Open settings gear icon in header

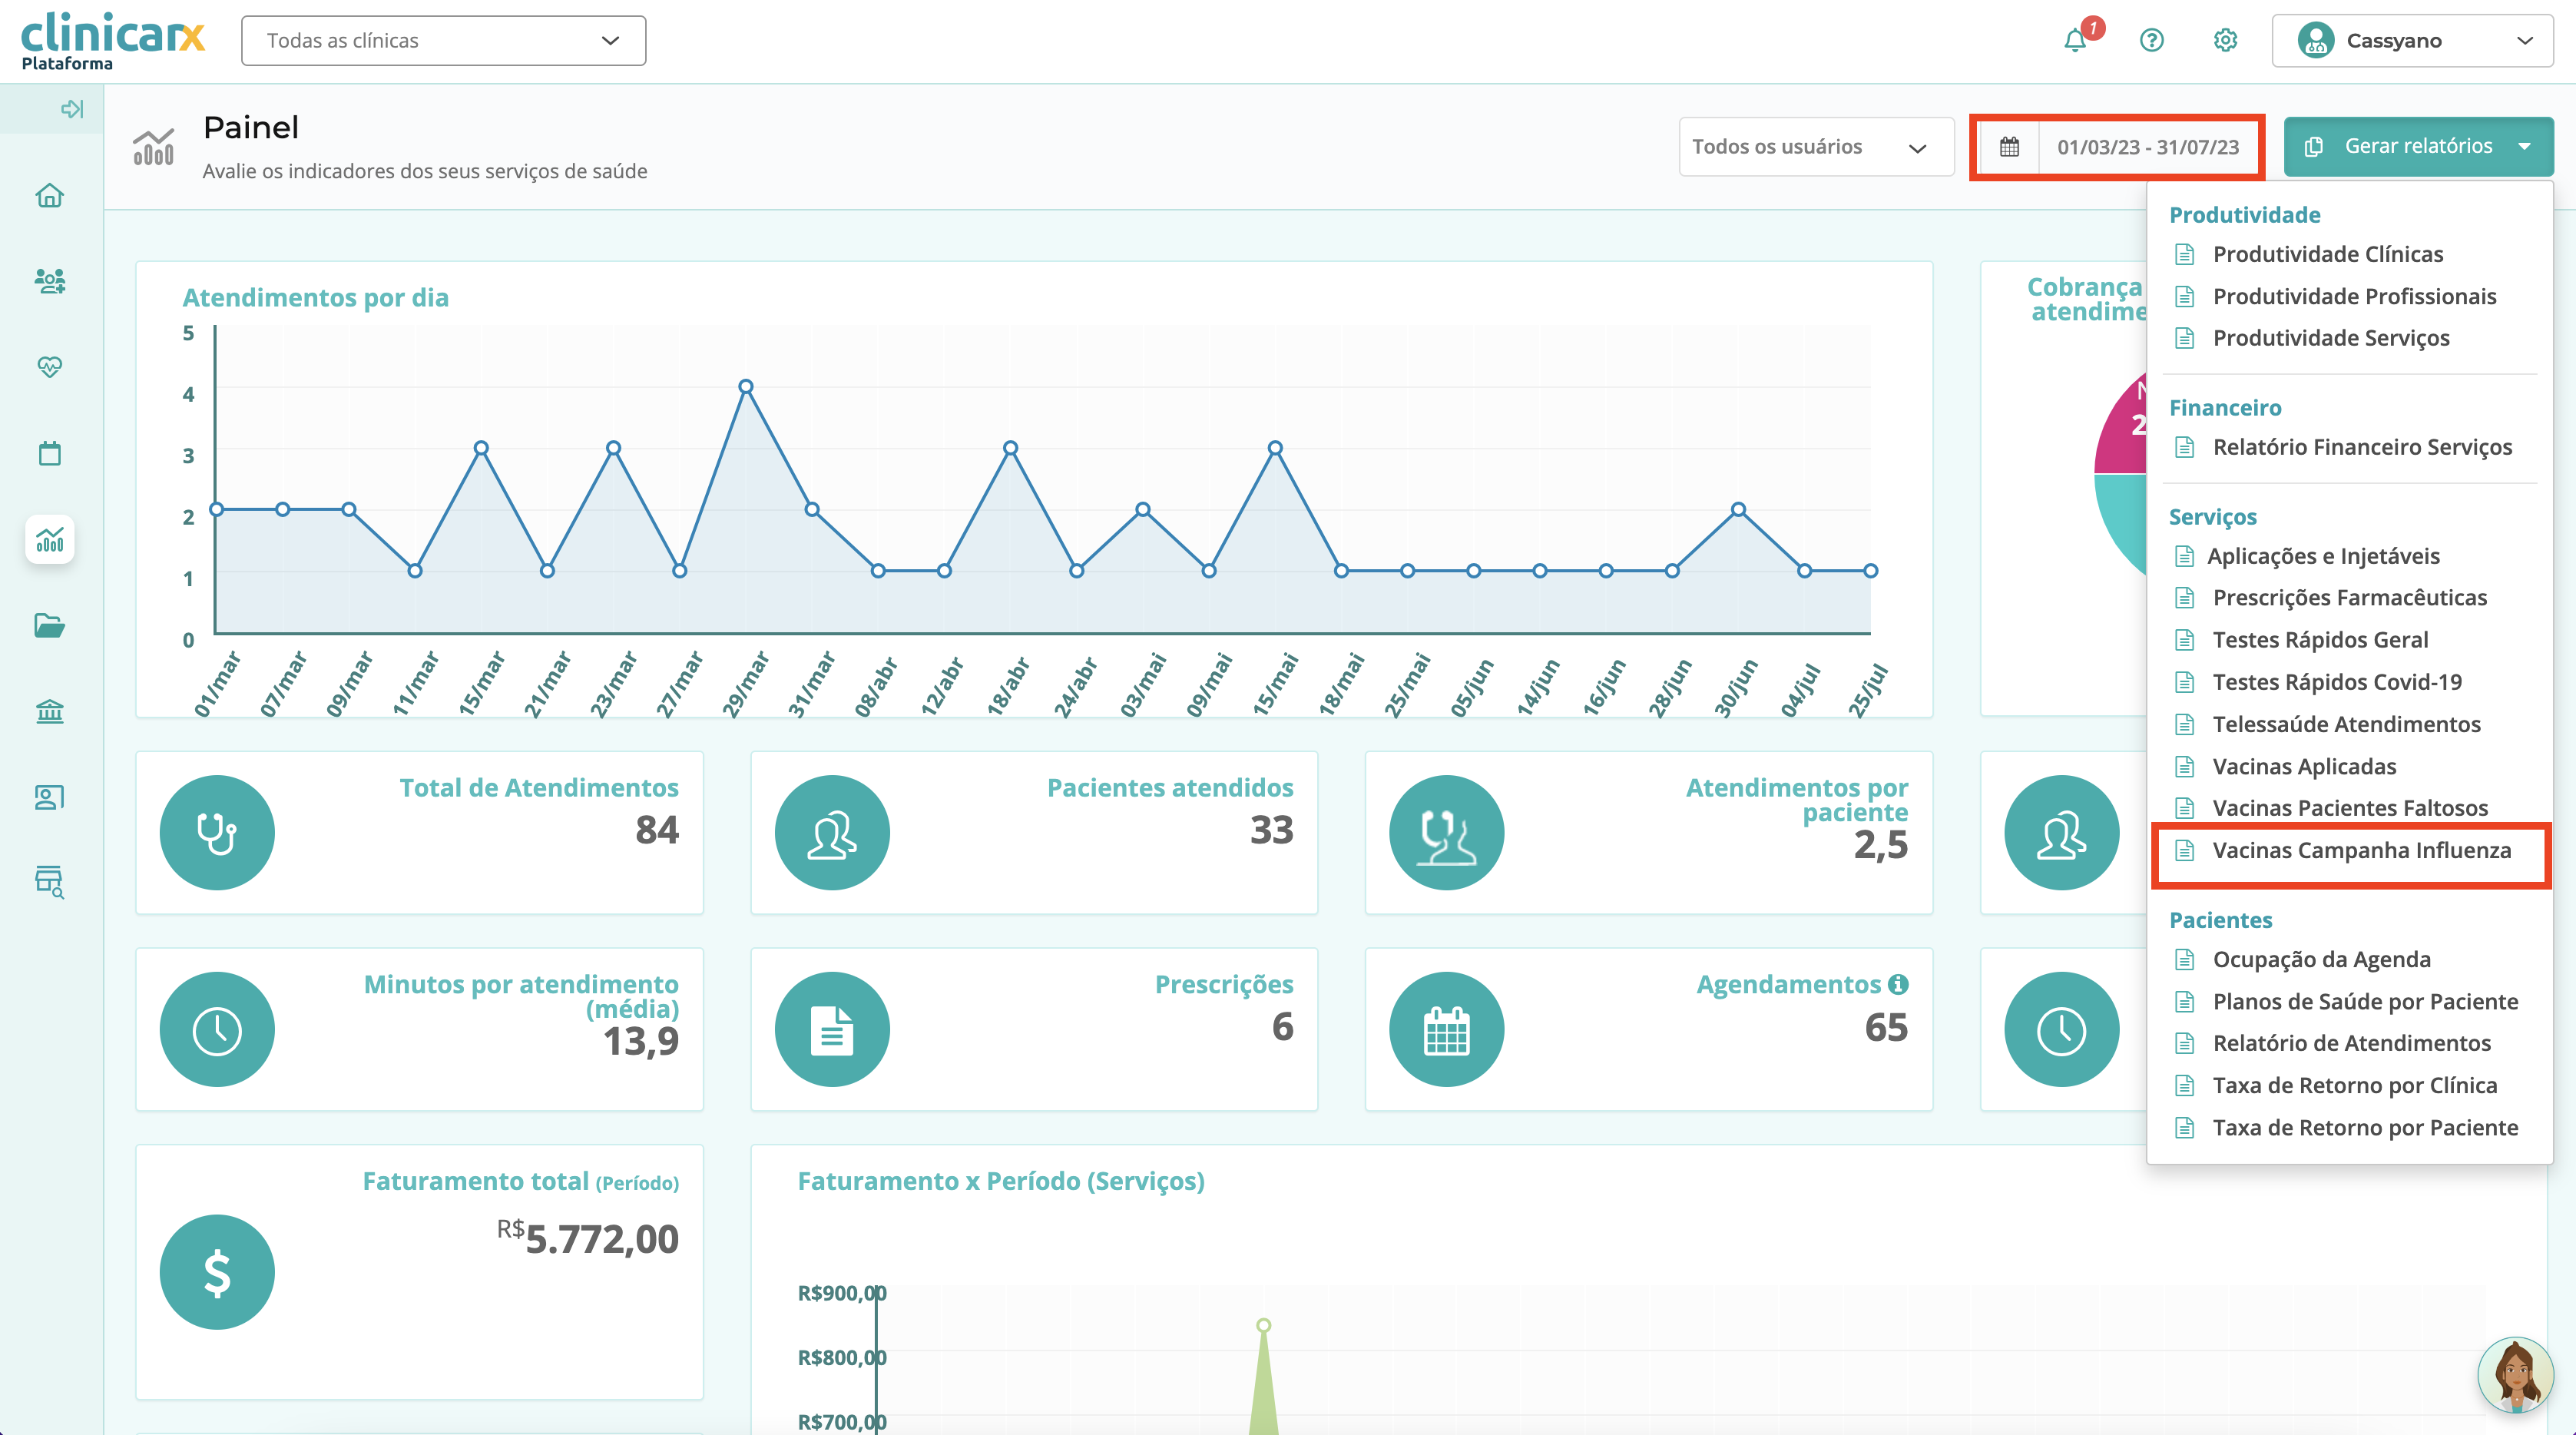coord(2225,41)
